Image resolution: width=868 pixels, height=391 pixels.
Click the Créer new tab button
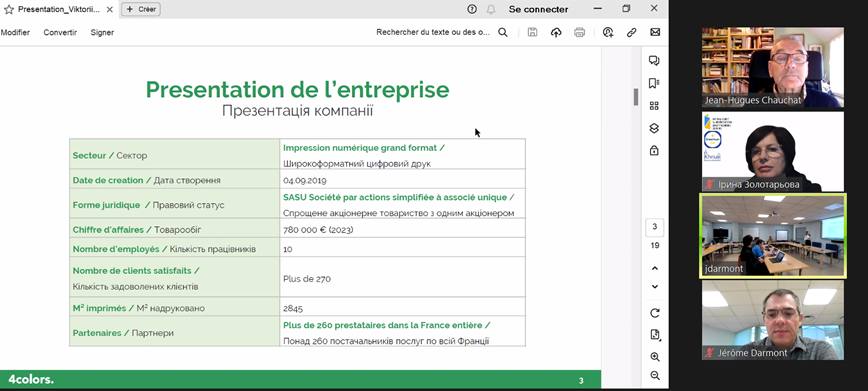point(141,9)
